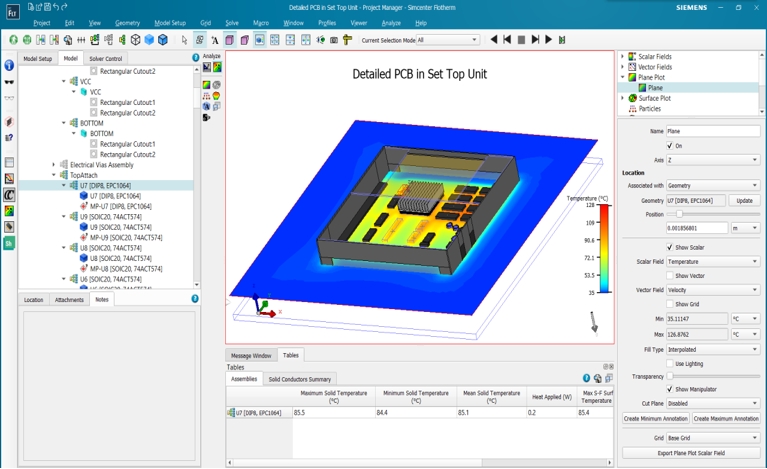The width and height of the screenshot is (767, 469).
Task: Click the blue help icon above the Notes panel
Action: click(195, 299)
